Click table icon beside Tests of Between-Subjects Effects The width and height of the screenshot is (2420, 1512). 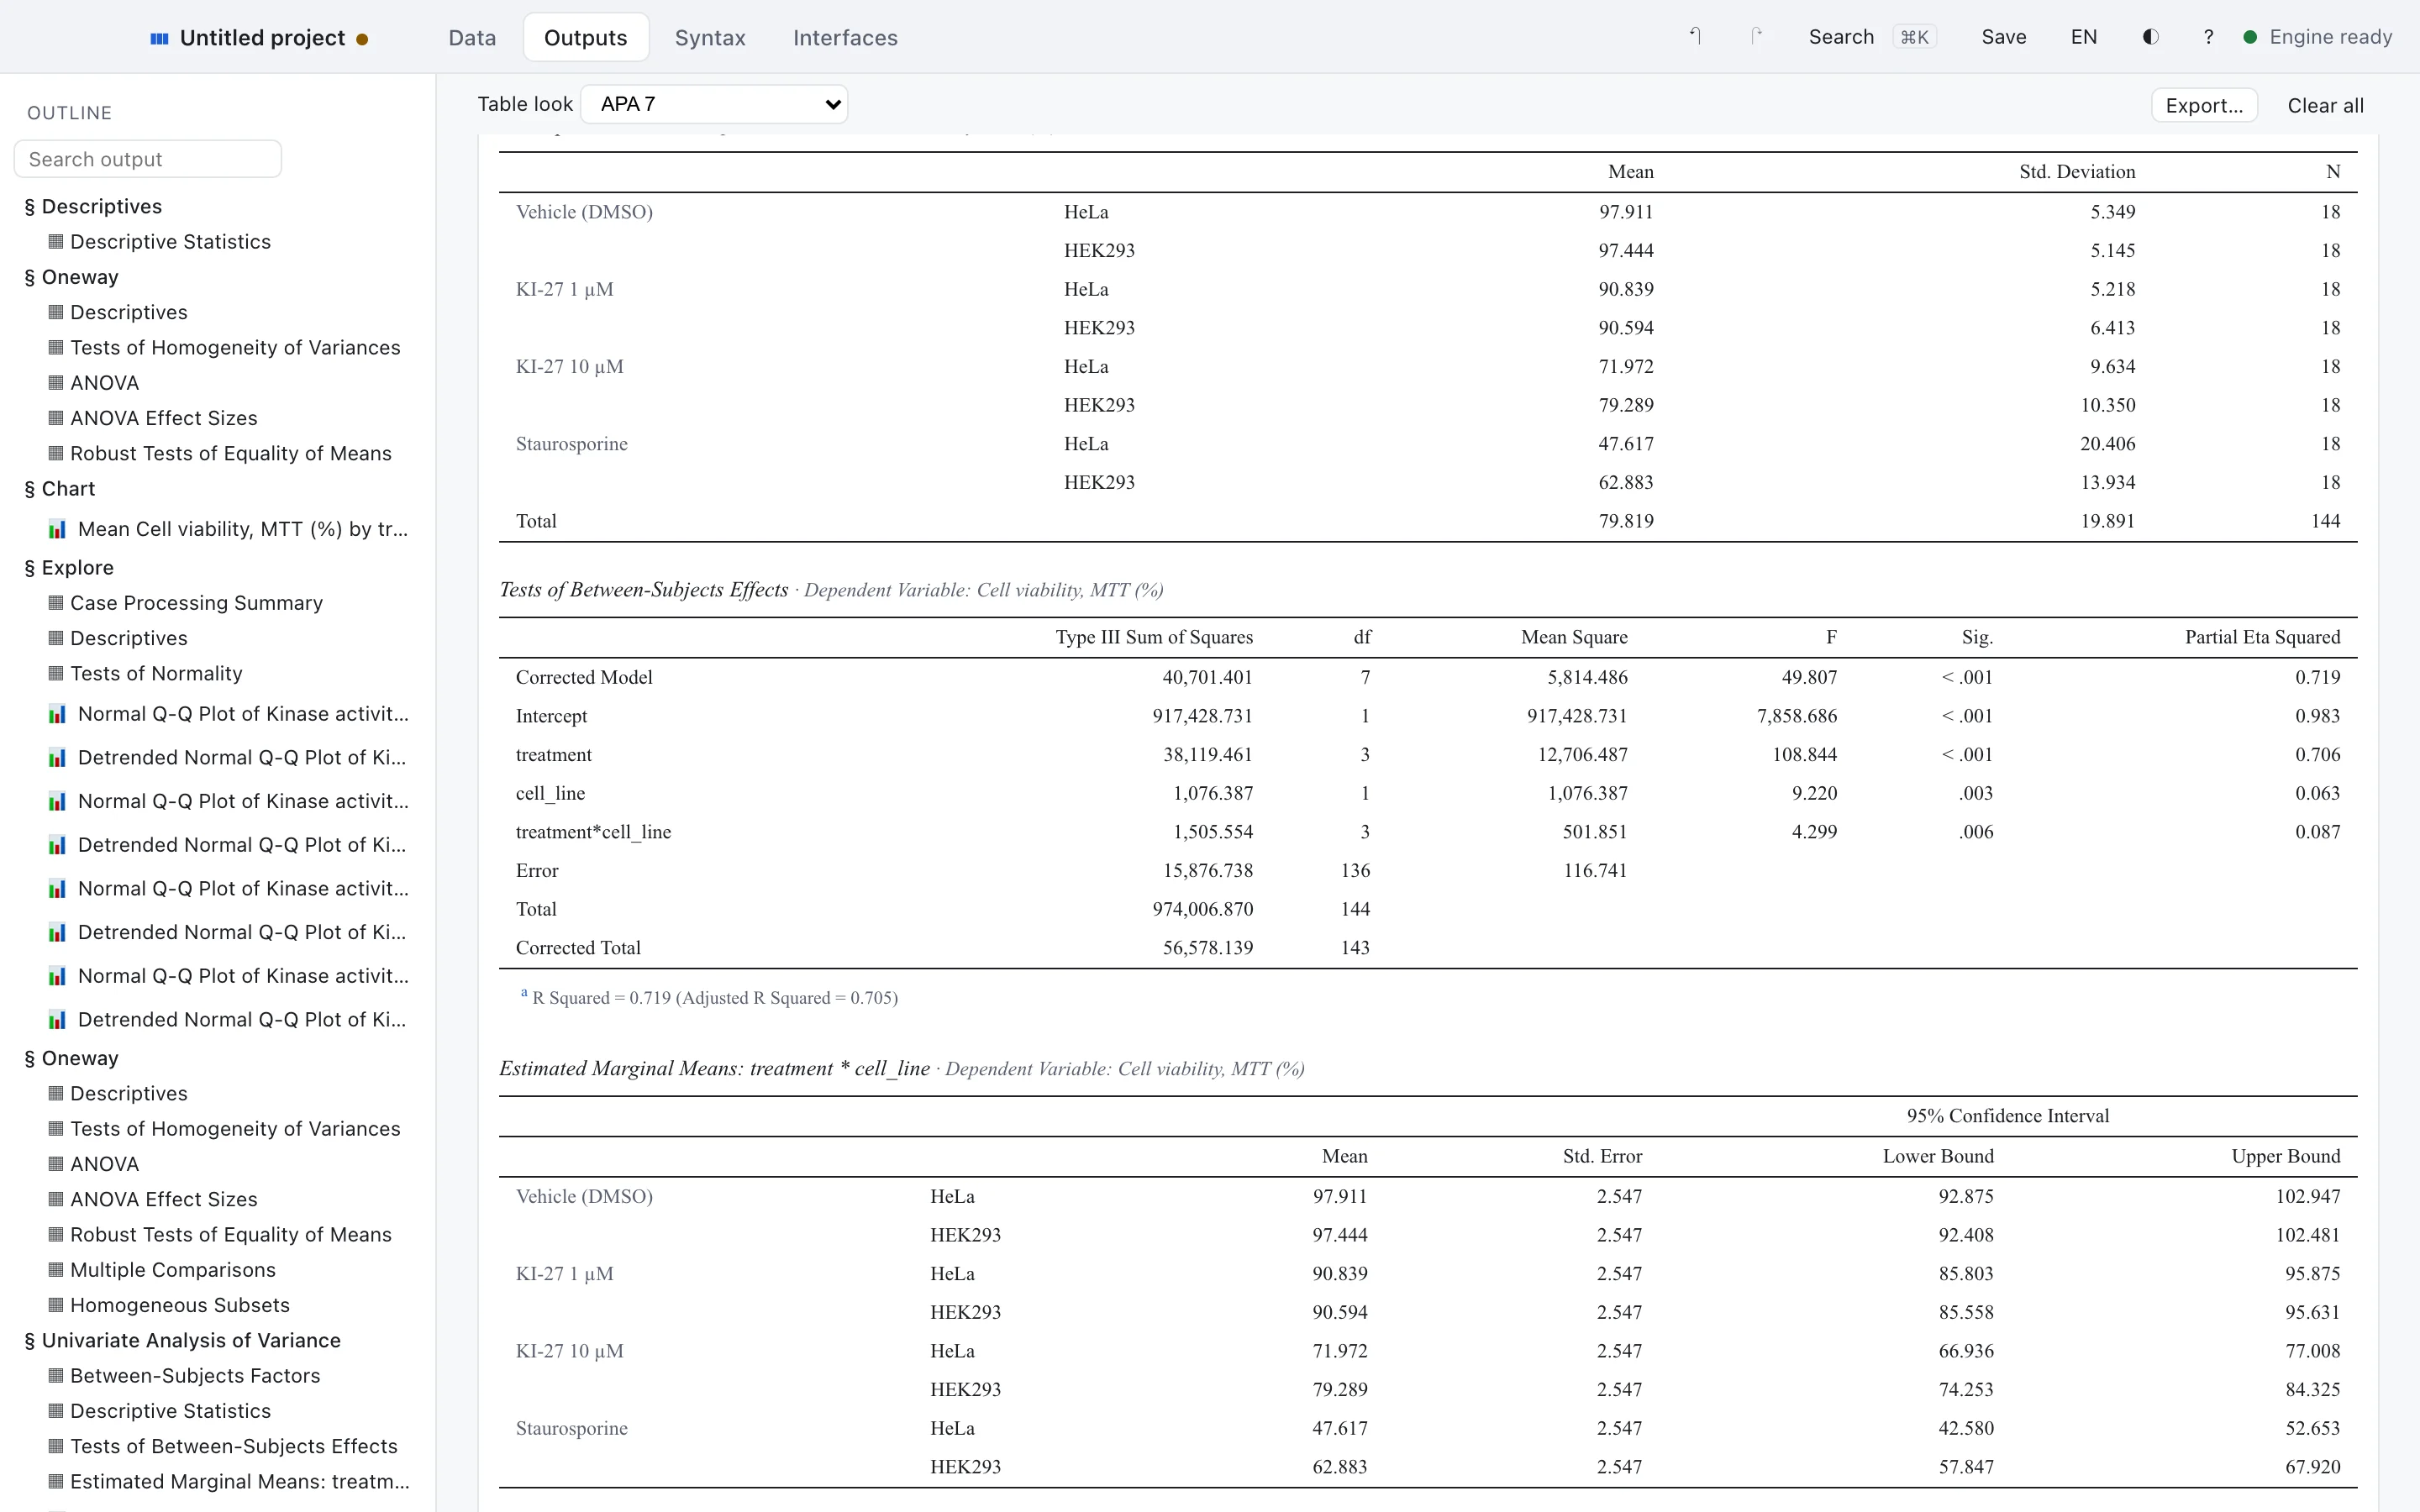point(56,1446)
